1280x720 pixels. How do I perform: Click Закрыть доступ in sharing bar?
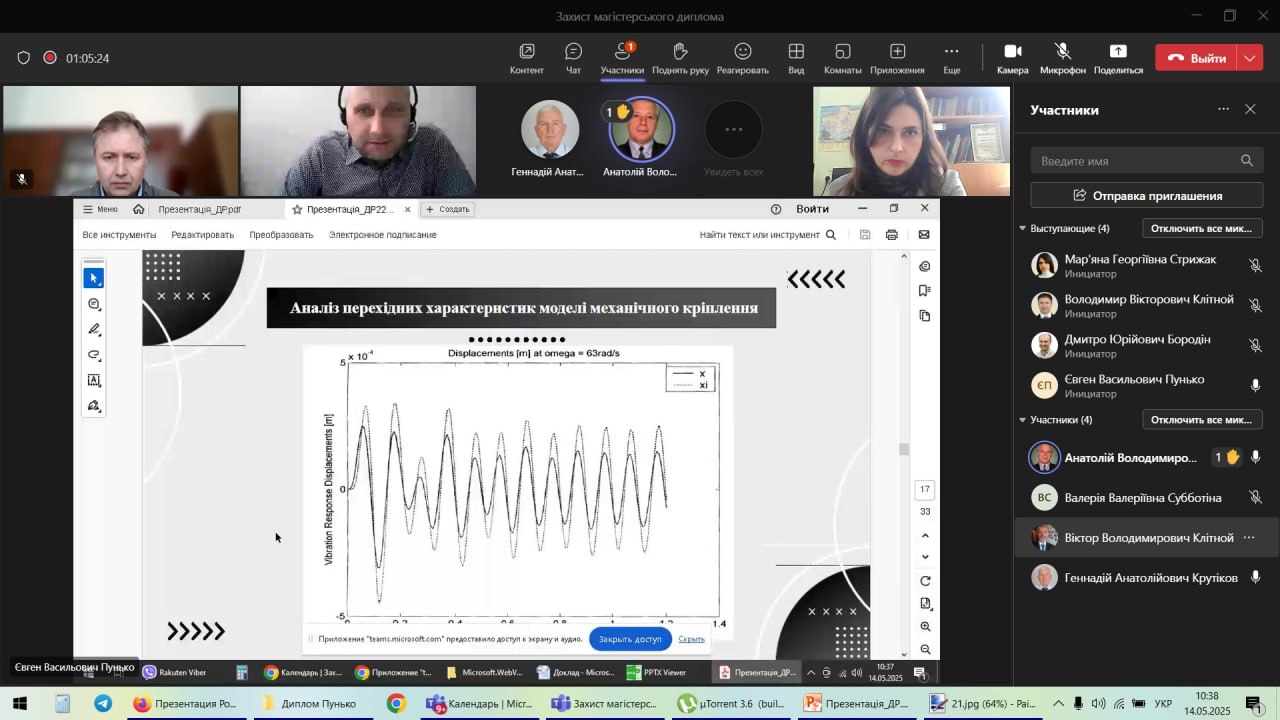(630, 639)
